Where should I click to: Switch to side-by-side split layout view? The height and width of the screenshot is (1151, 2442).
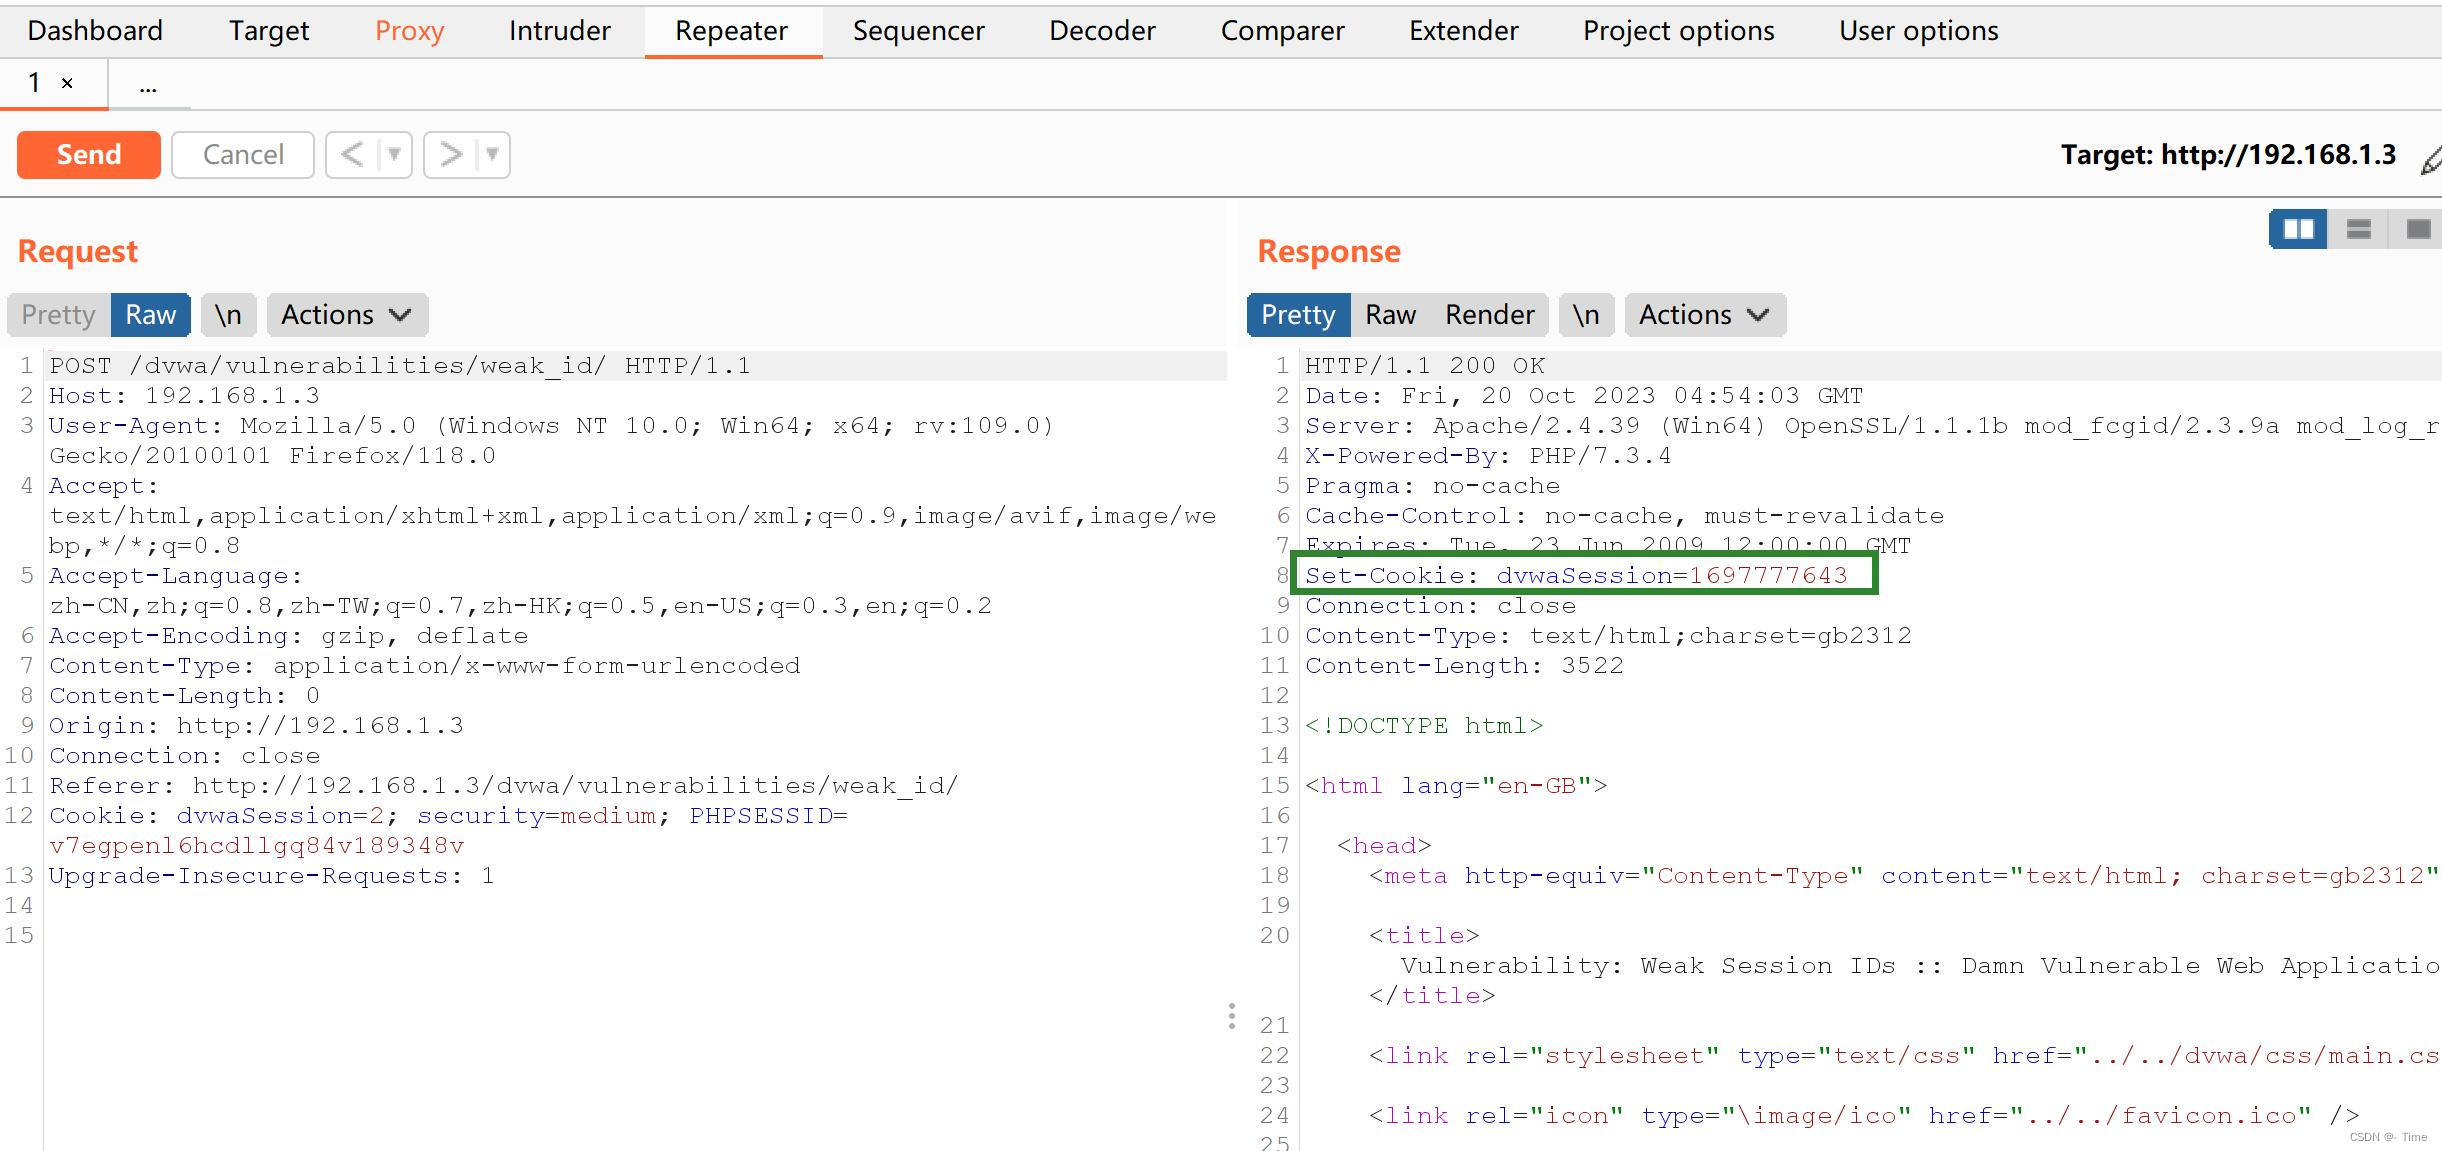coord(2297,229)
